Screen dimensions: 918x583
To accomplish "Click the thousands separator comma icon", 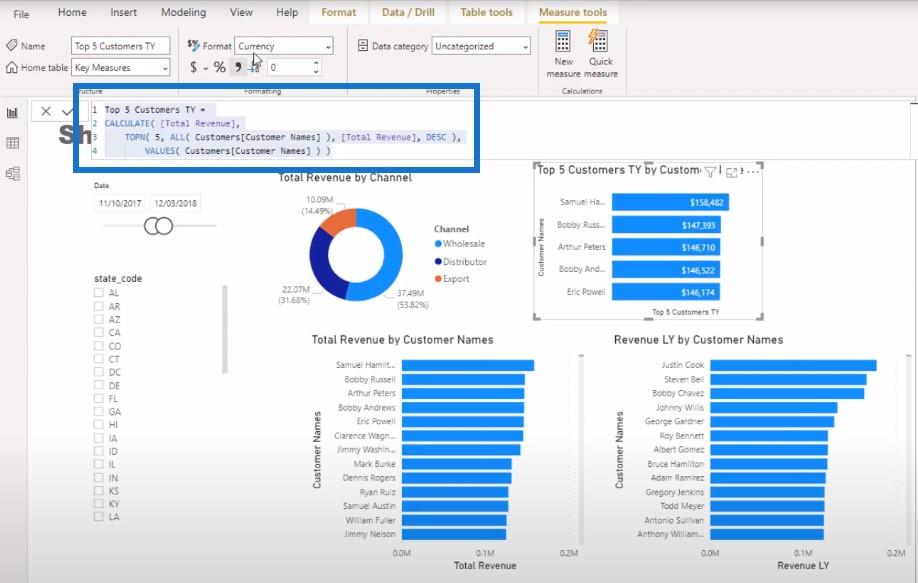I will [238, 67].
